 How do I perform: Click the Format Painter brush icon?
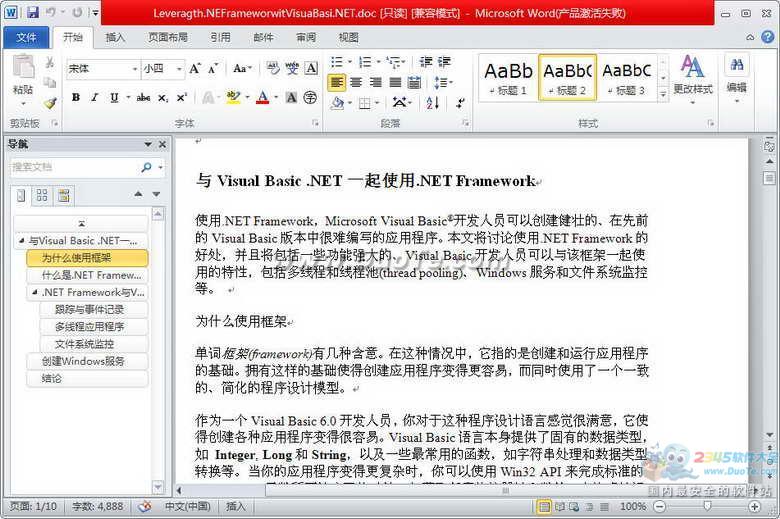tap(49, 102)
